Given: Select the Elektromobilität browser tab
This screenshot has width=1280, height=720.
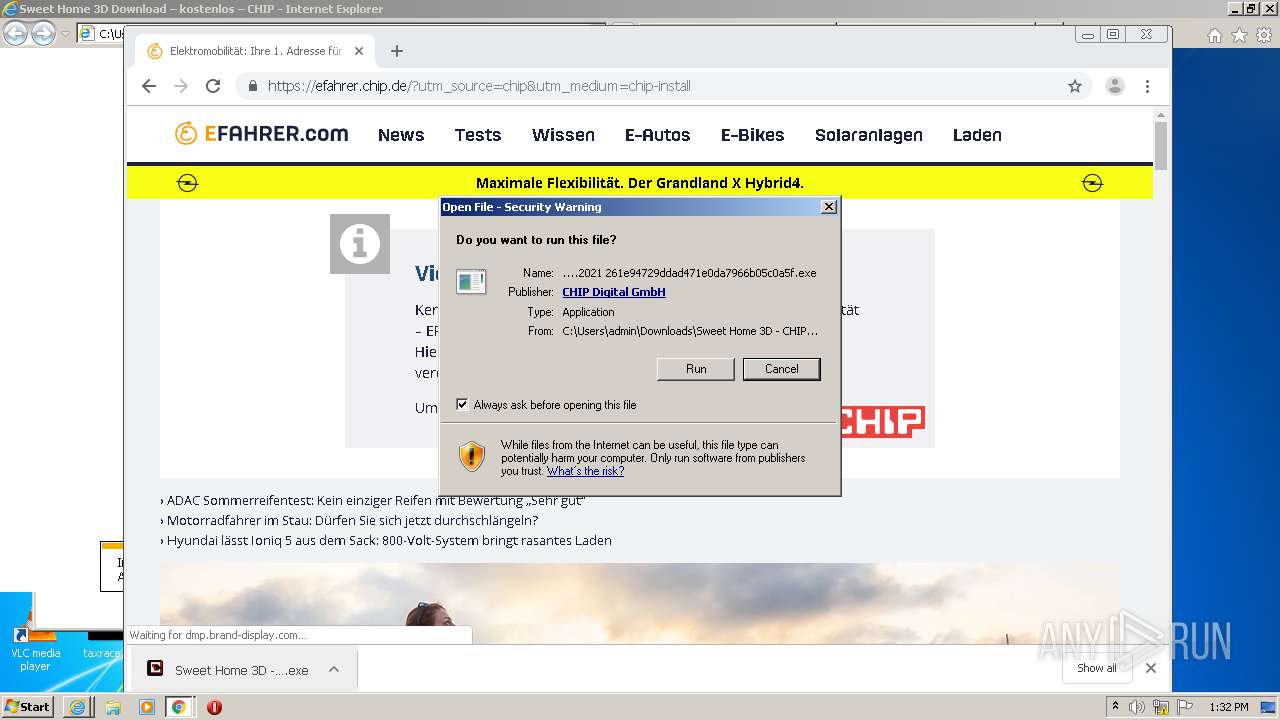Looking at the screenshot, I should pos(255,51).
